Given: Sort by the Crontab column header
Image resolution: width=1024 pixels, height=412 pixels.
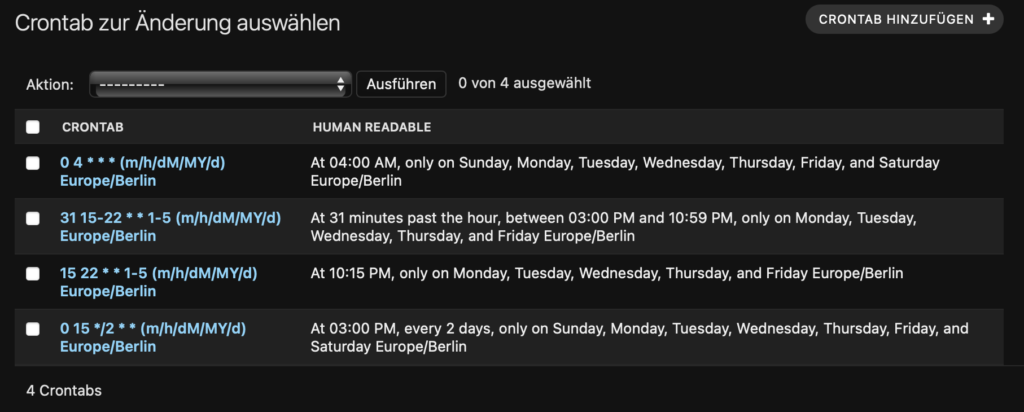Looking at the screenshot, I should [92, 128].
